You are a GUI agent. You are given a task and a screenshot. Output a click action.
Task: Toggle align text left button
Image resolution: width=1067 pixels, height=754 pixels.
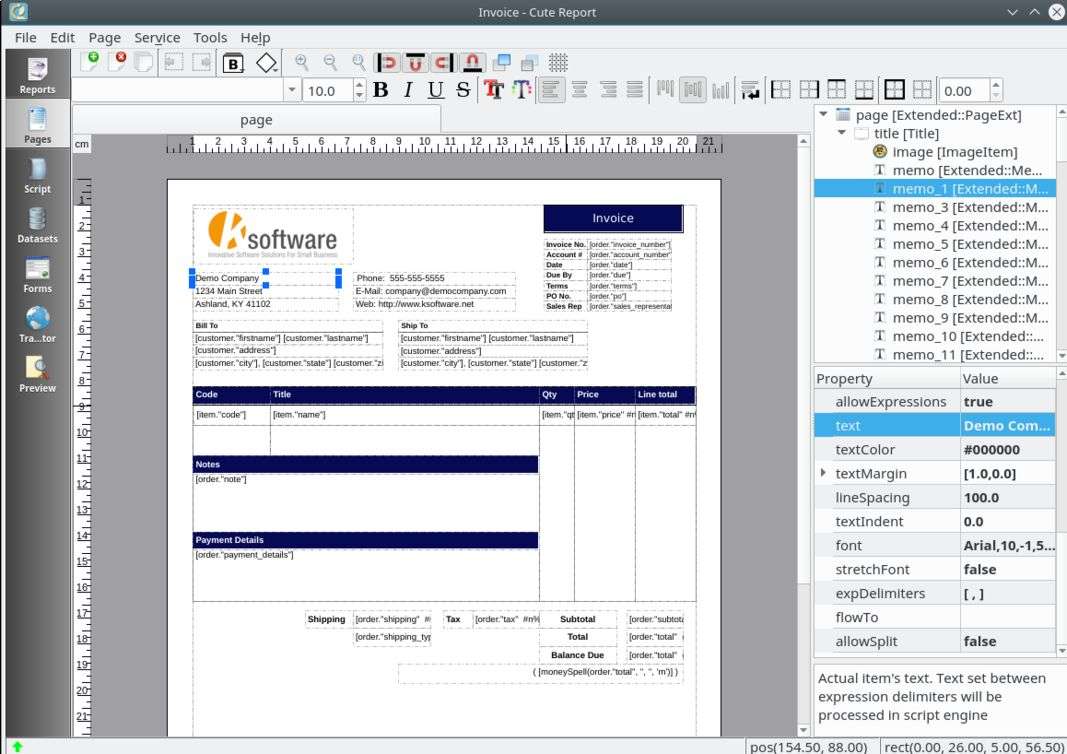pos(549,90)
